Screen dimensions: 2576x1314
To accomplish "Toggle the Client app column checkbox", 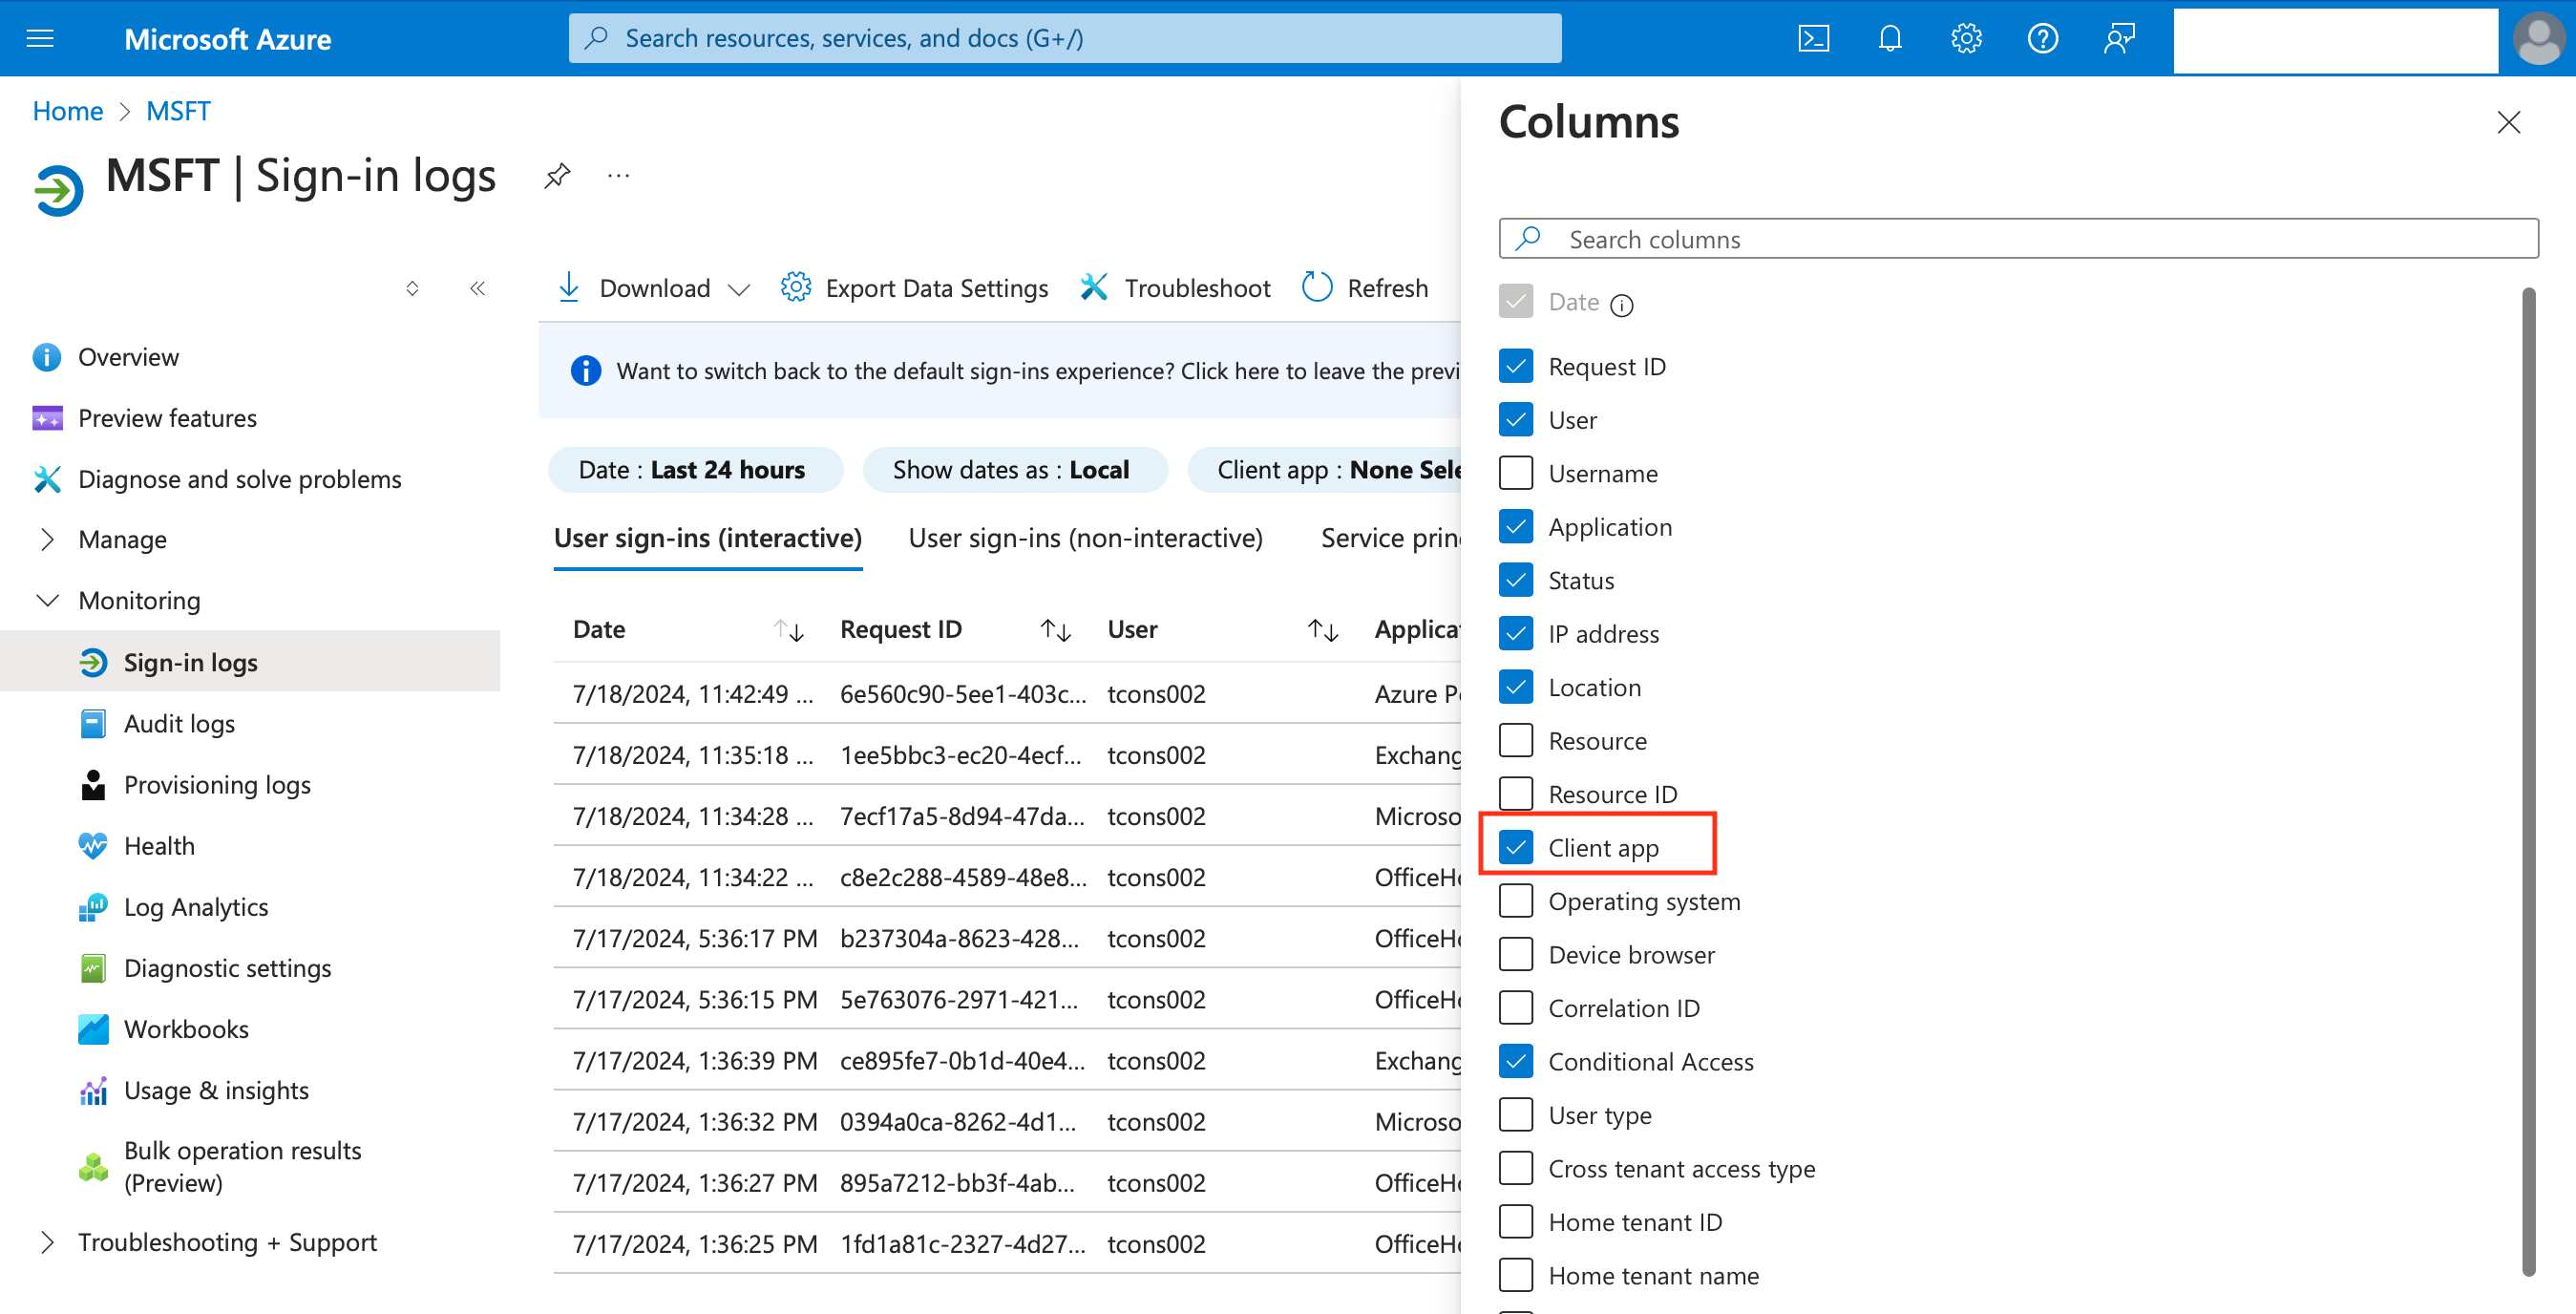I will [1516, 847].
